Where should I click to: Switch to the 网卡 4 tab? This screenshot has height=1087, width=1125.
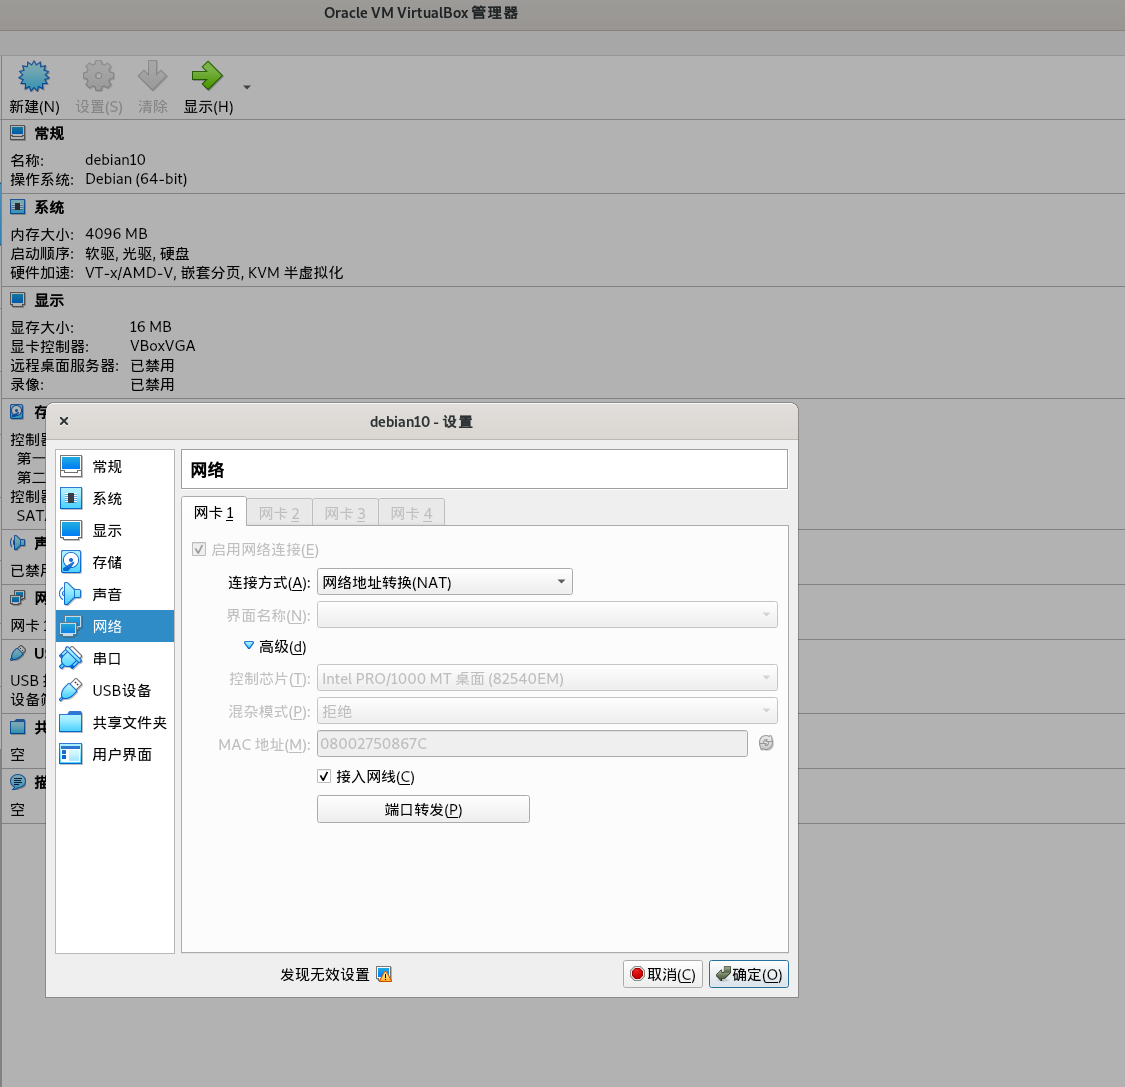411,513
